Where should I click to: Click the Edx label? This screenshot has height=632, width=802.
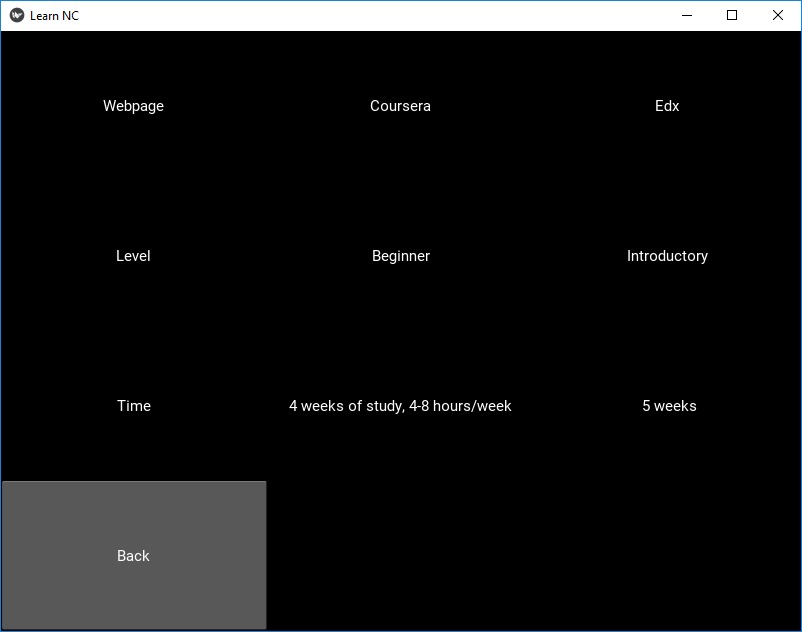[667, 106]
